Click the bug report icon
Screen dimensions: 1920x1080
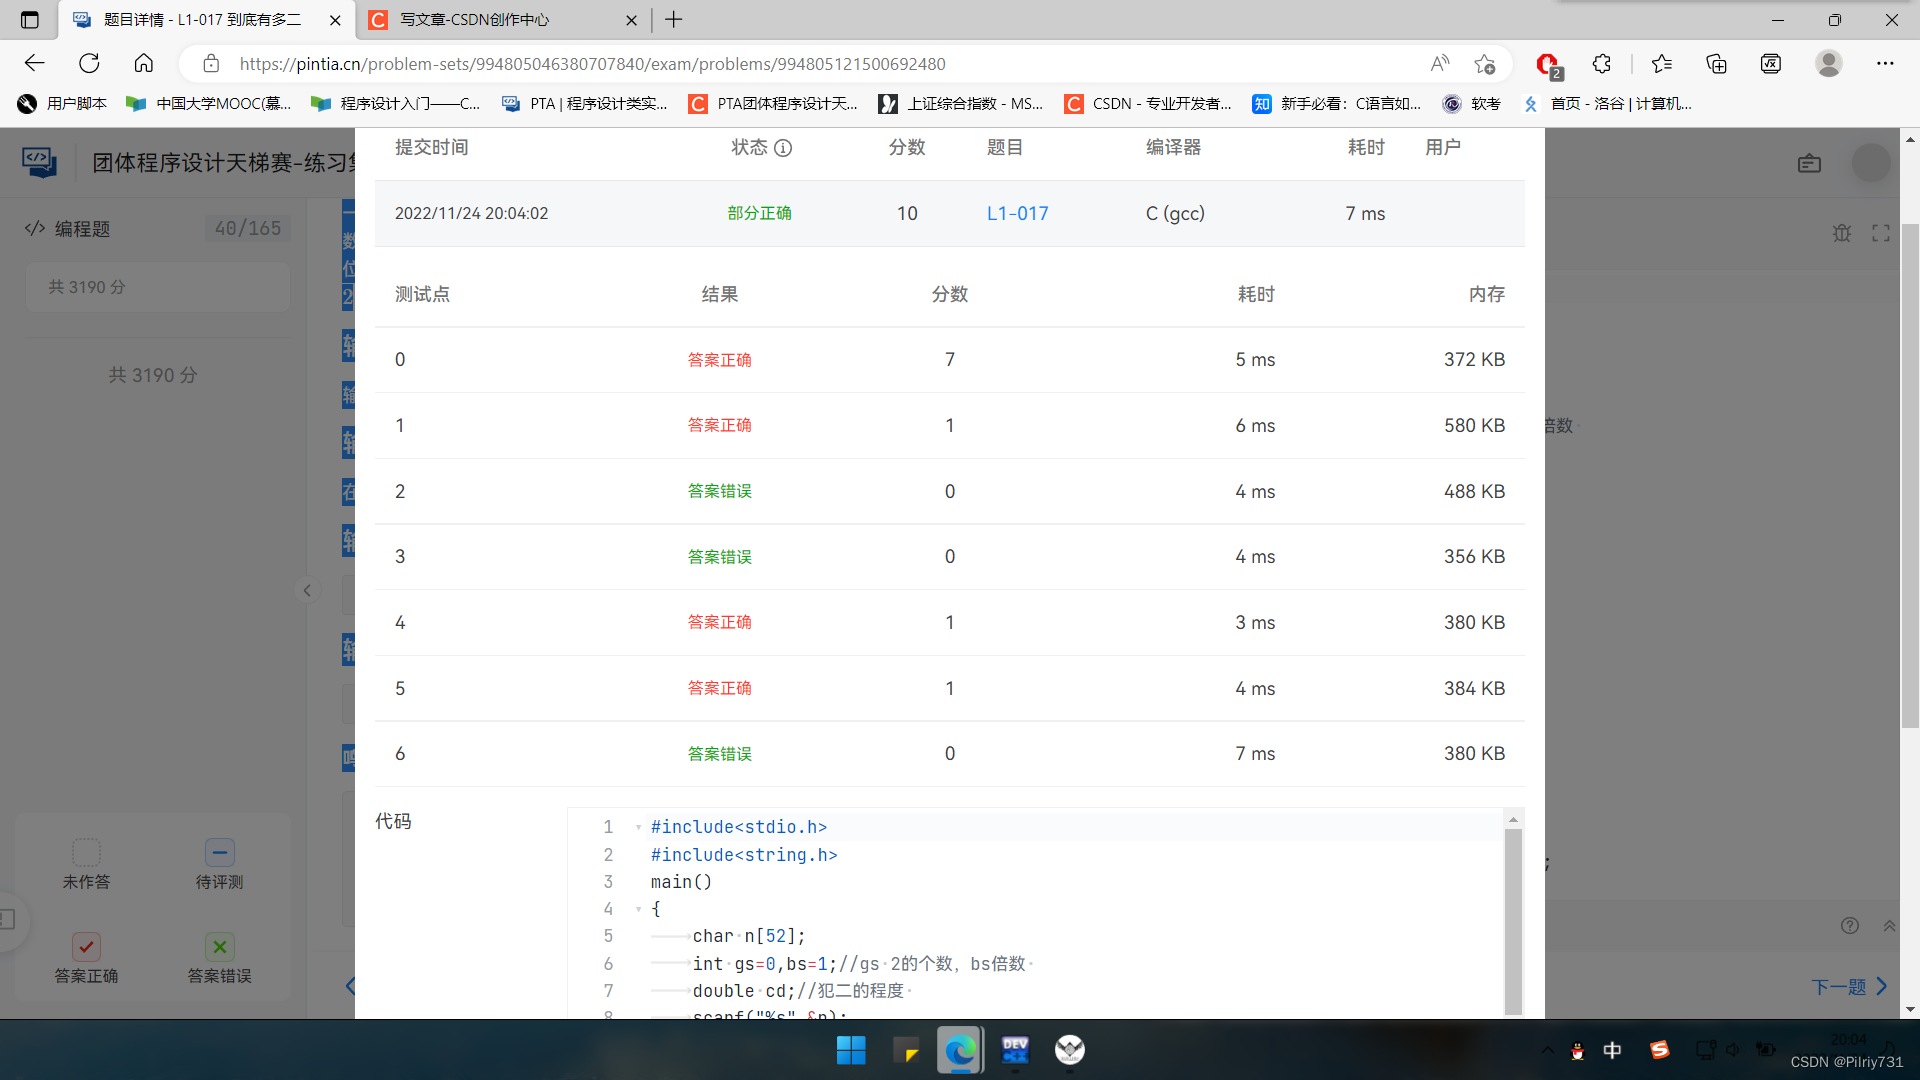tap(1843, 232)
